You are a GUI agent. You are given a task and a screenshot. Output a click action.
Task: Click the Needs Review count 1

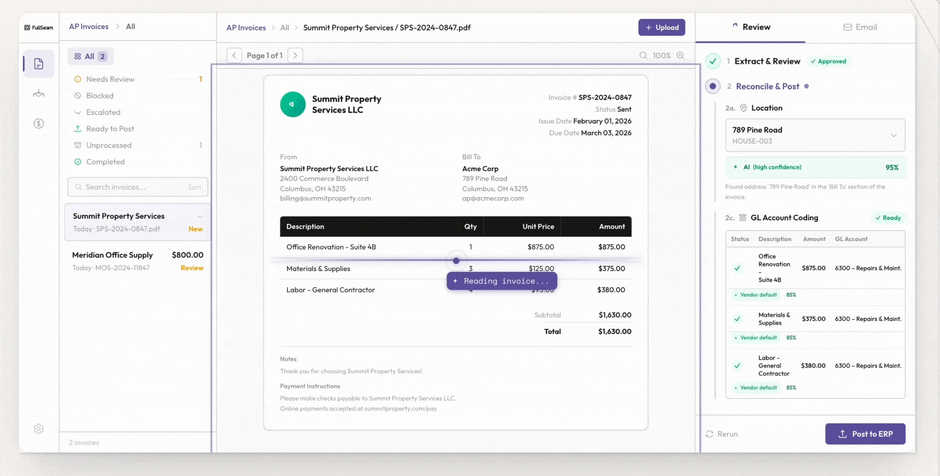(201, 79)
